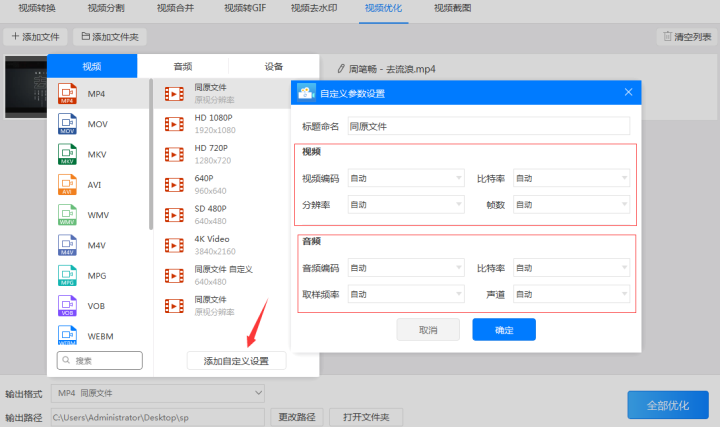Switch to the 视频去水印 tab
The height and width of the screenshot is (427, 720).
click(314, 8)
